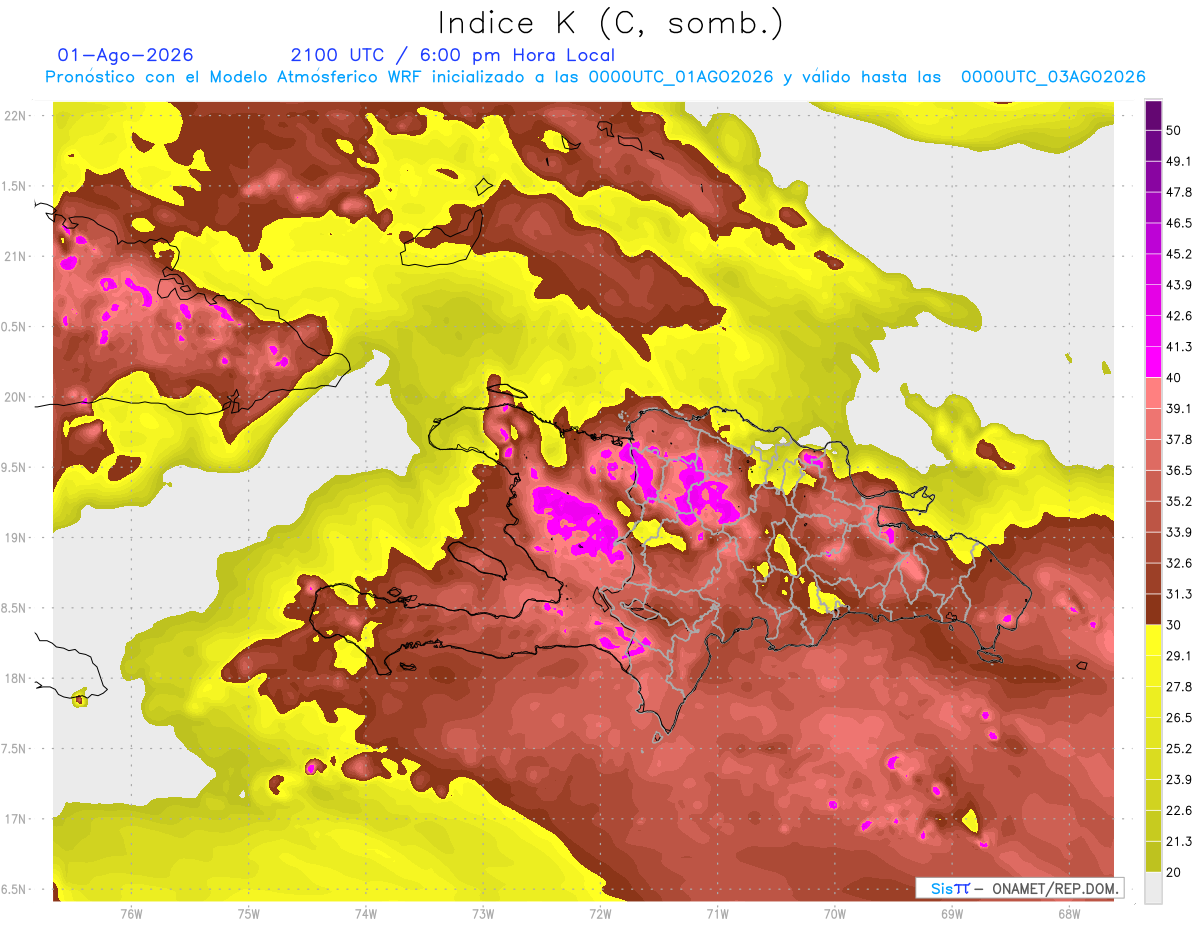The height and width of the screenshot is (927, 1200).
Task: Pick the dark brown colorbar segment between 30 and 31.3
Action: [x=1153, y=609]
